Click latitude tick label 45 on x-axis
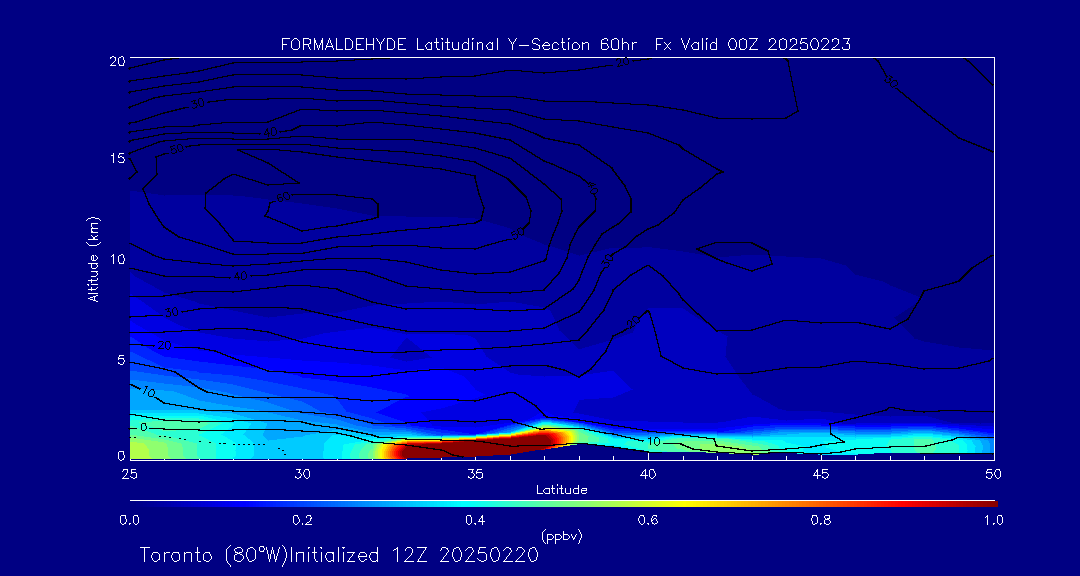 click(821, 473)
